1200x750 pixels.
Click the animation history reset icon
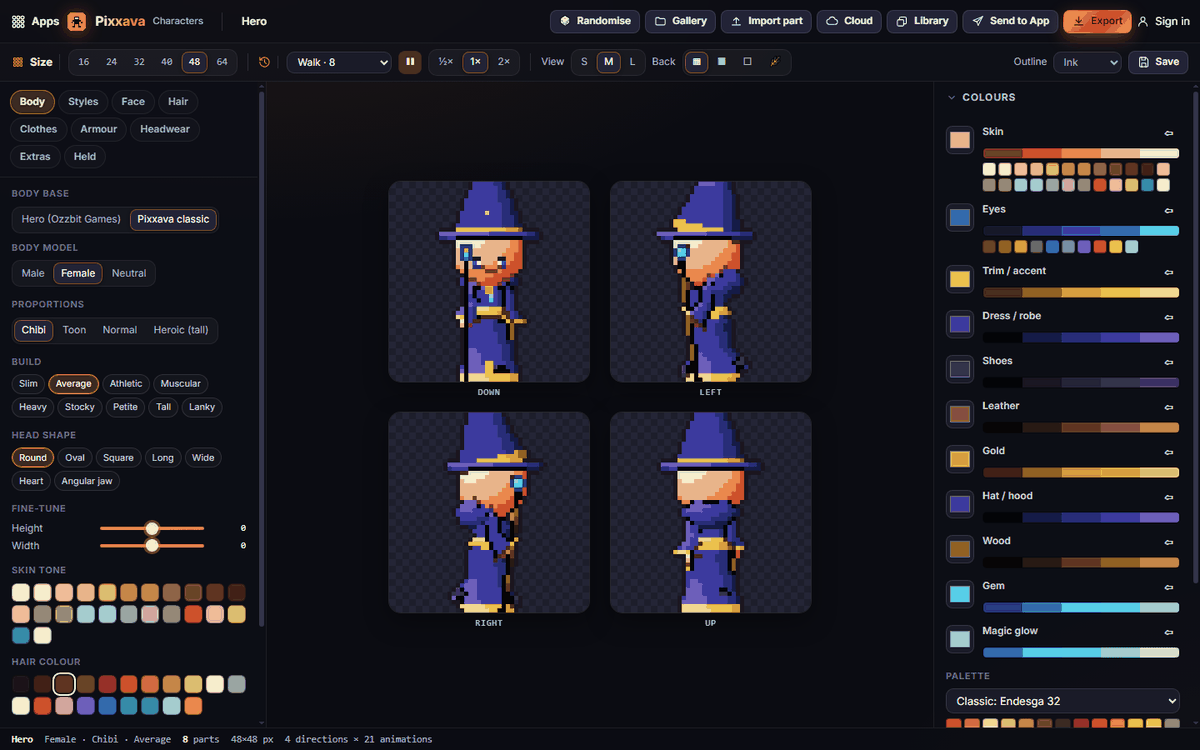264,62
